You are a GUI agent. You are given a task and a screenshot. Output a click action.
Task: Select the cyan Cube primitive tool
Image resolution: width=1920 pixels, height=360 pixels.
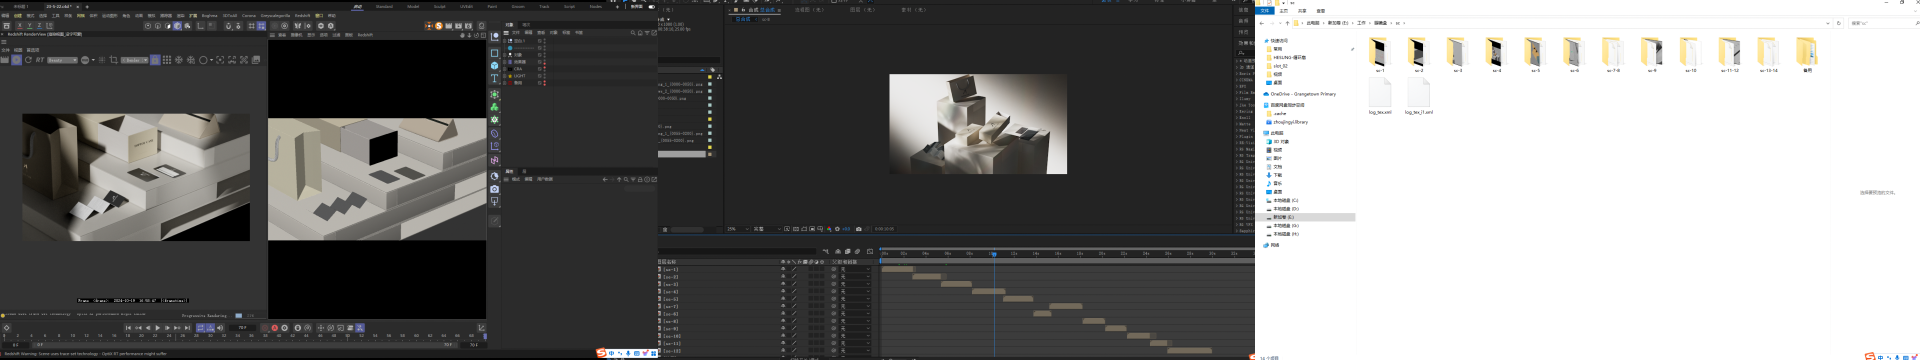[x=494, y=65]
